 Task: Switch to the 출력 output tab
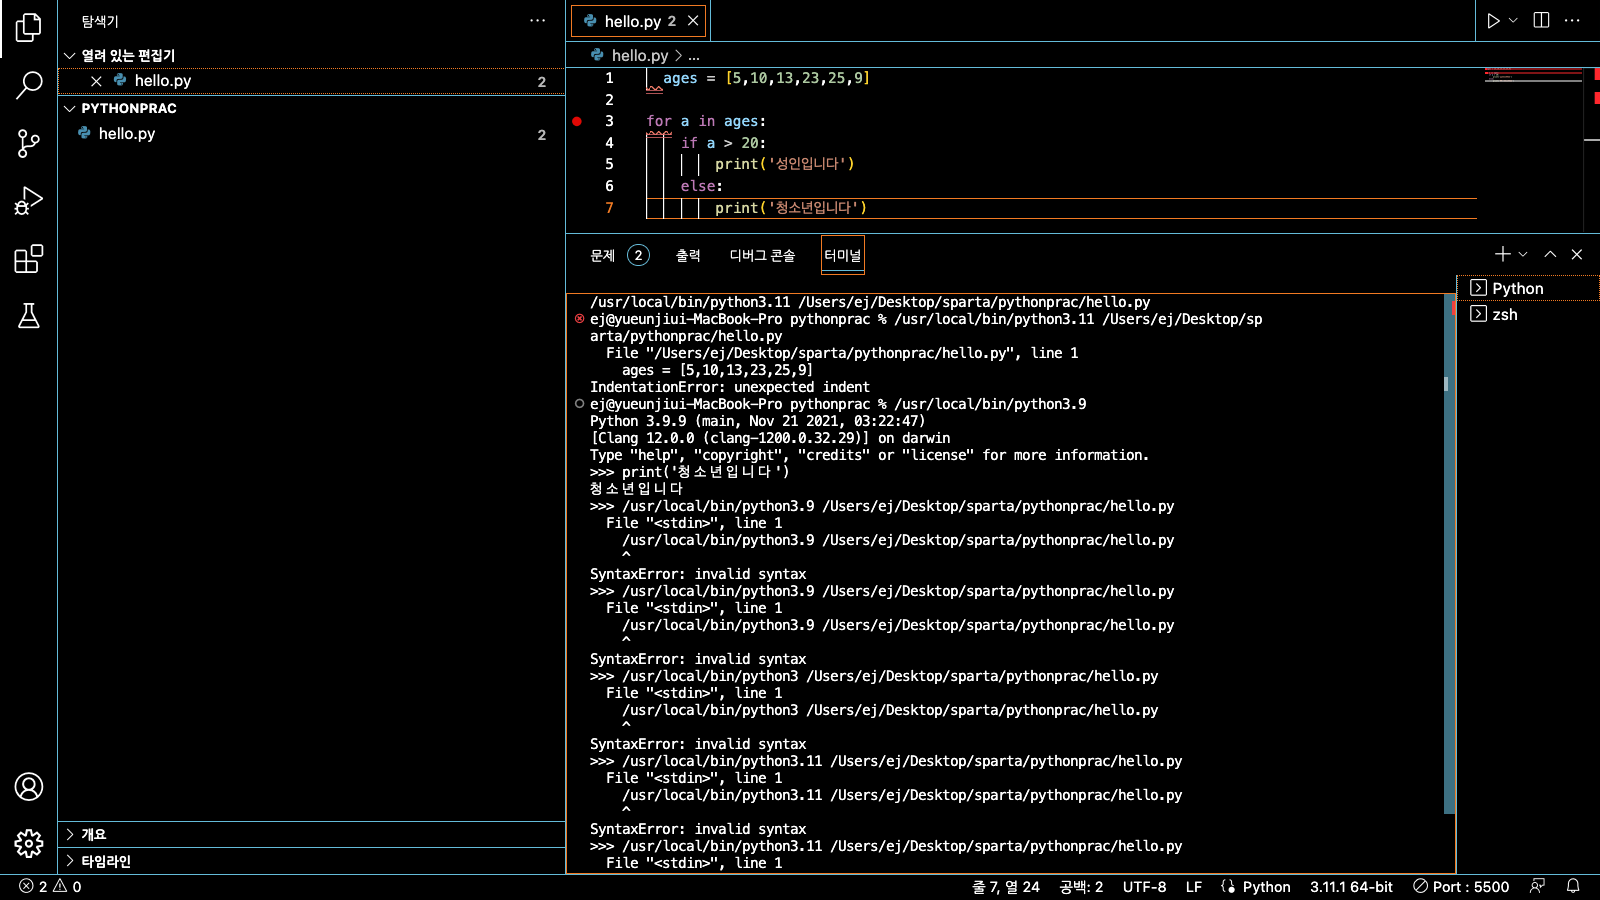point(688,256)
